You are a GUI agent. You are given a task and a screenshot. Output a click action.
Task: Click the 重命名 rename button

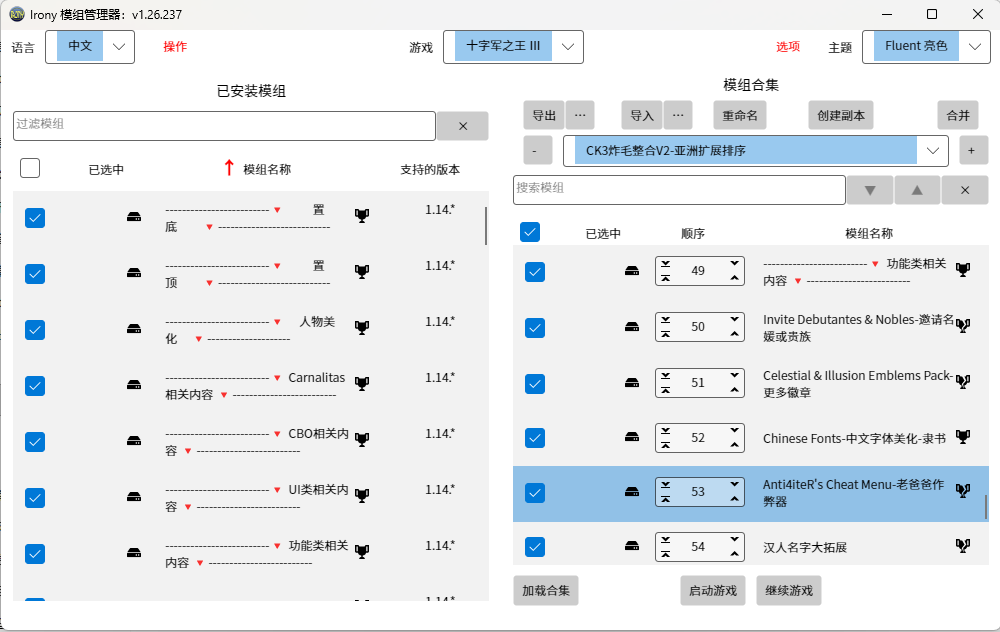coord(740,115)
